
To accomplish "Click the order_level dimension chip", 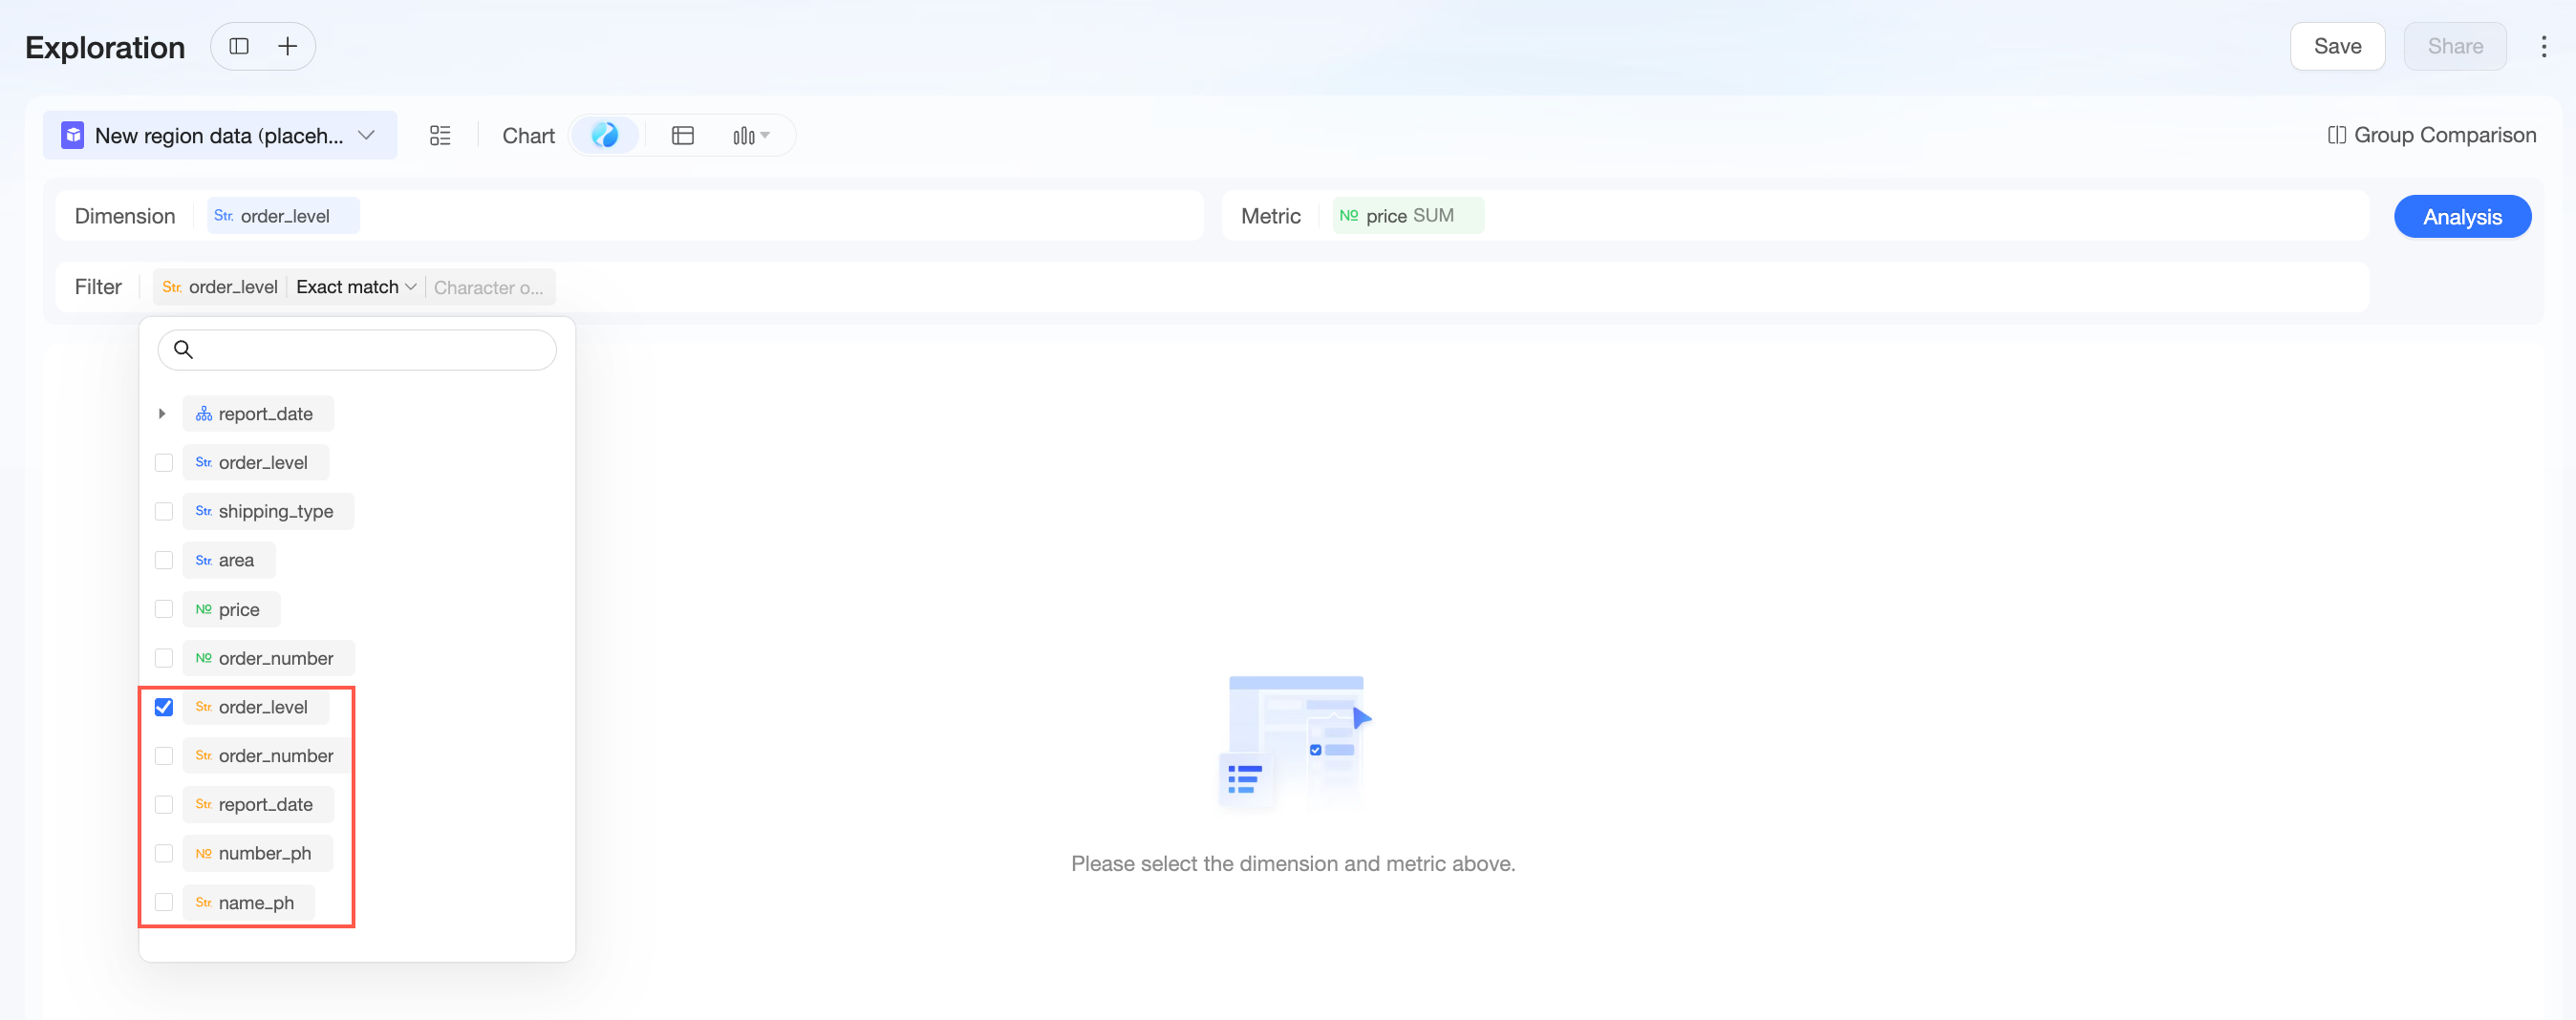I will pyautogui.click(x=283, y=216).
